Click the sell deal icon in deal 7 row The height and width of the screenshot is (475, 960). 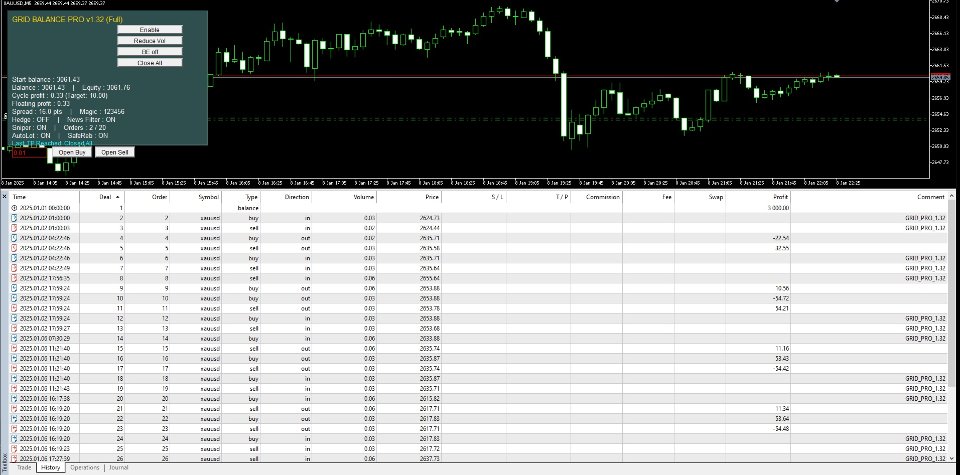[x=15, y=268]
